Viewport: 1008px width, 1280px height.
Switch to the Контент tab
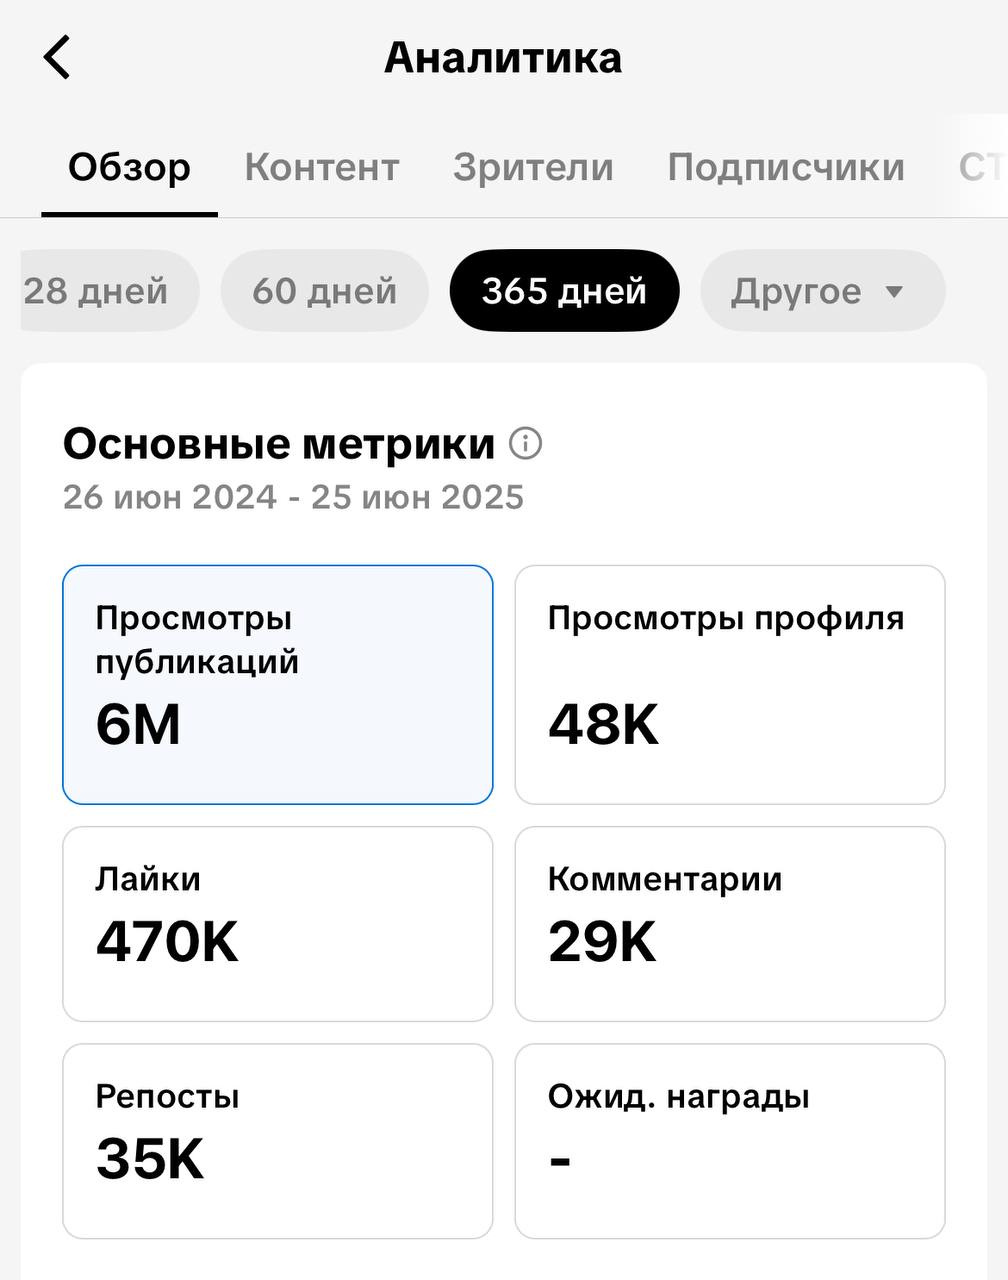[x=322, y=167]
